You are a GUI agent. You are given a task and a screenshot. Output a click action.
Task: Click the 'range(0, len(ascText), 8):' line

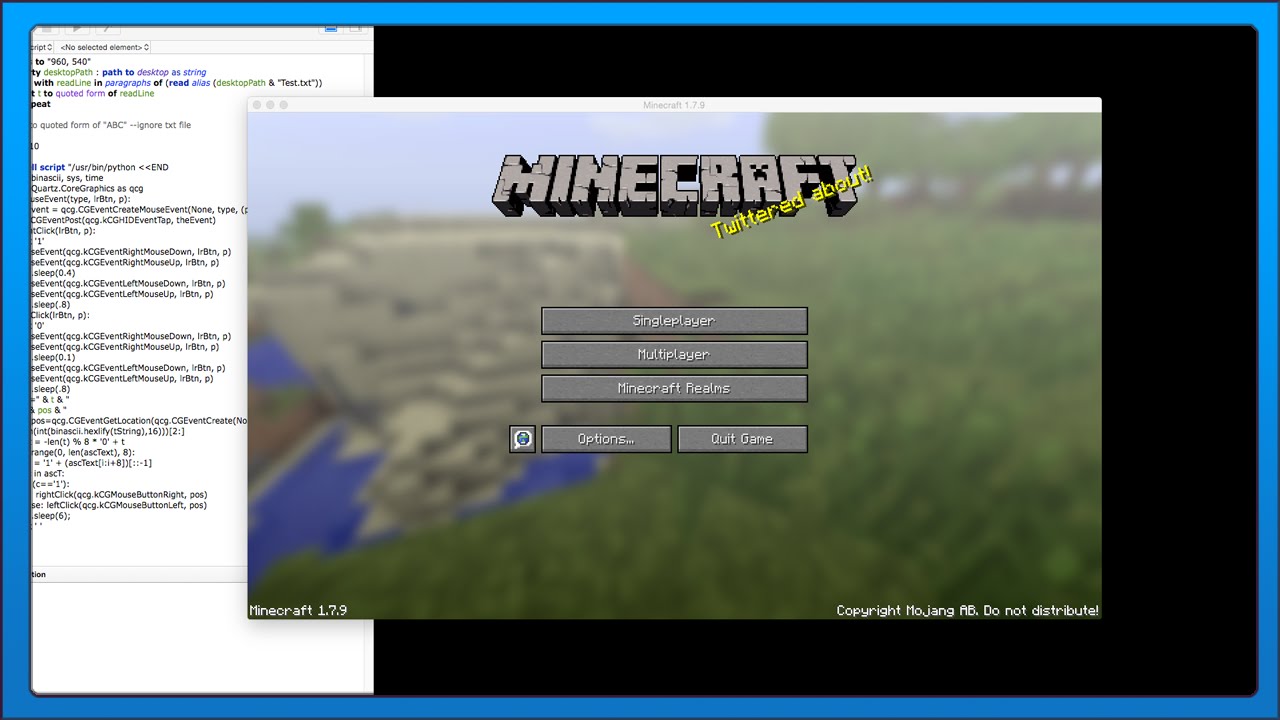pyautogui.click(x=82, y=452)
